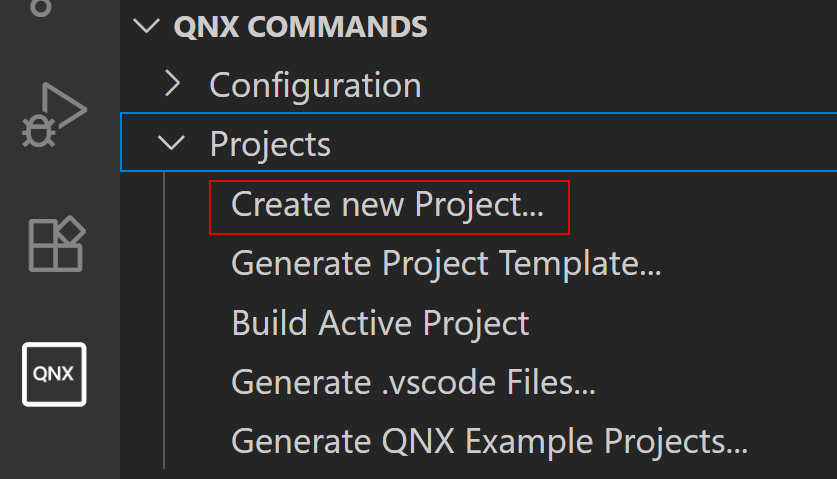This screenshot has width=837, height=479.
Task: Select the Configuration tree node label
Action: [x=315, y=85]
